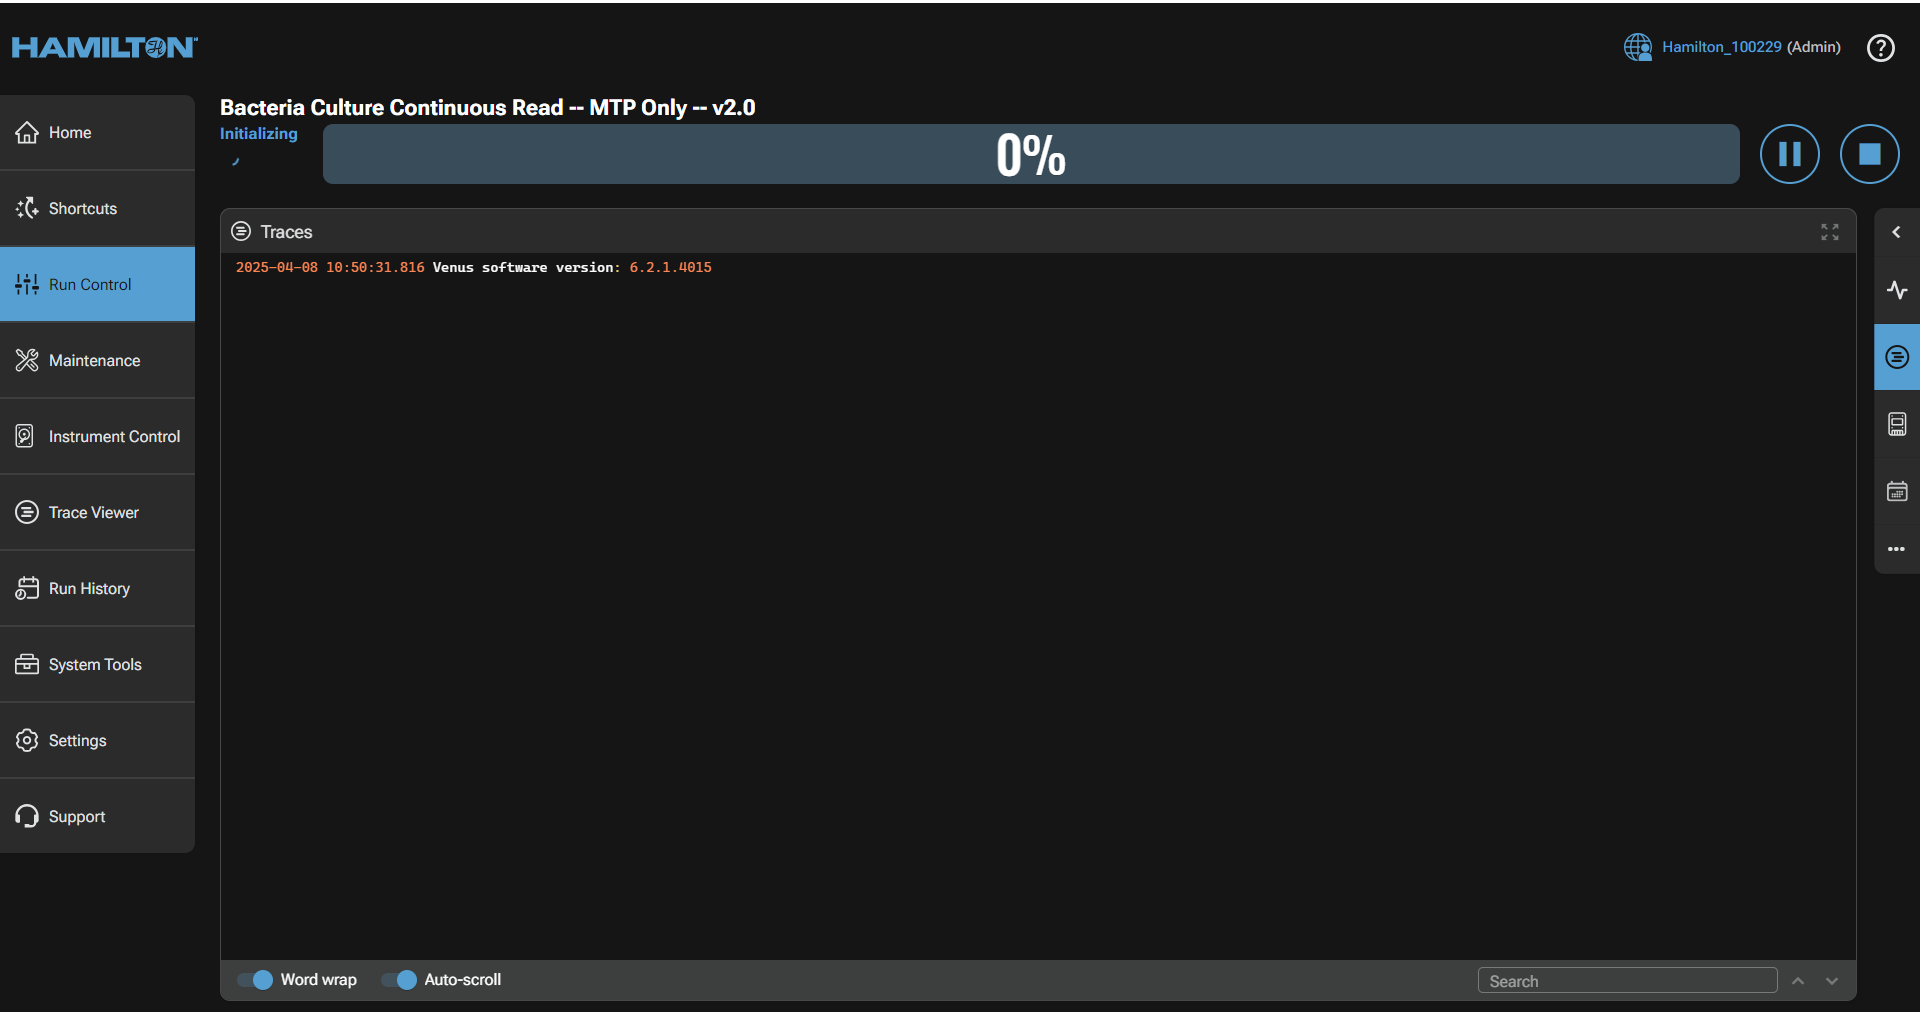Click the trace Search input field
The image size is (1920, 1012).
pyautogui.click(x=1627, y=981)
